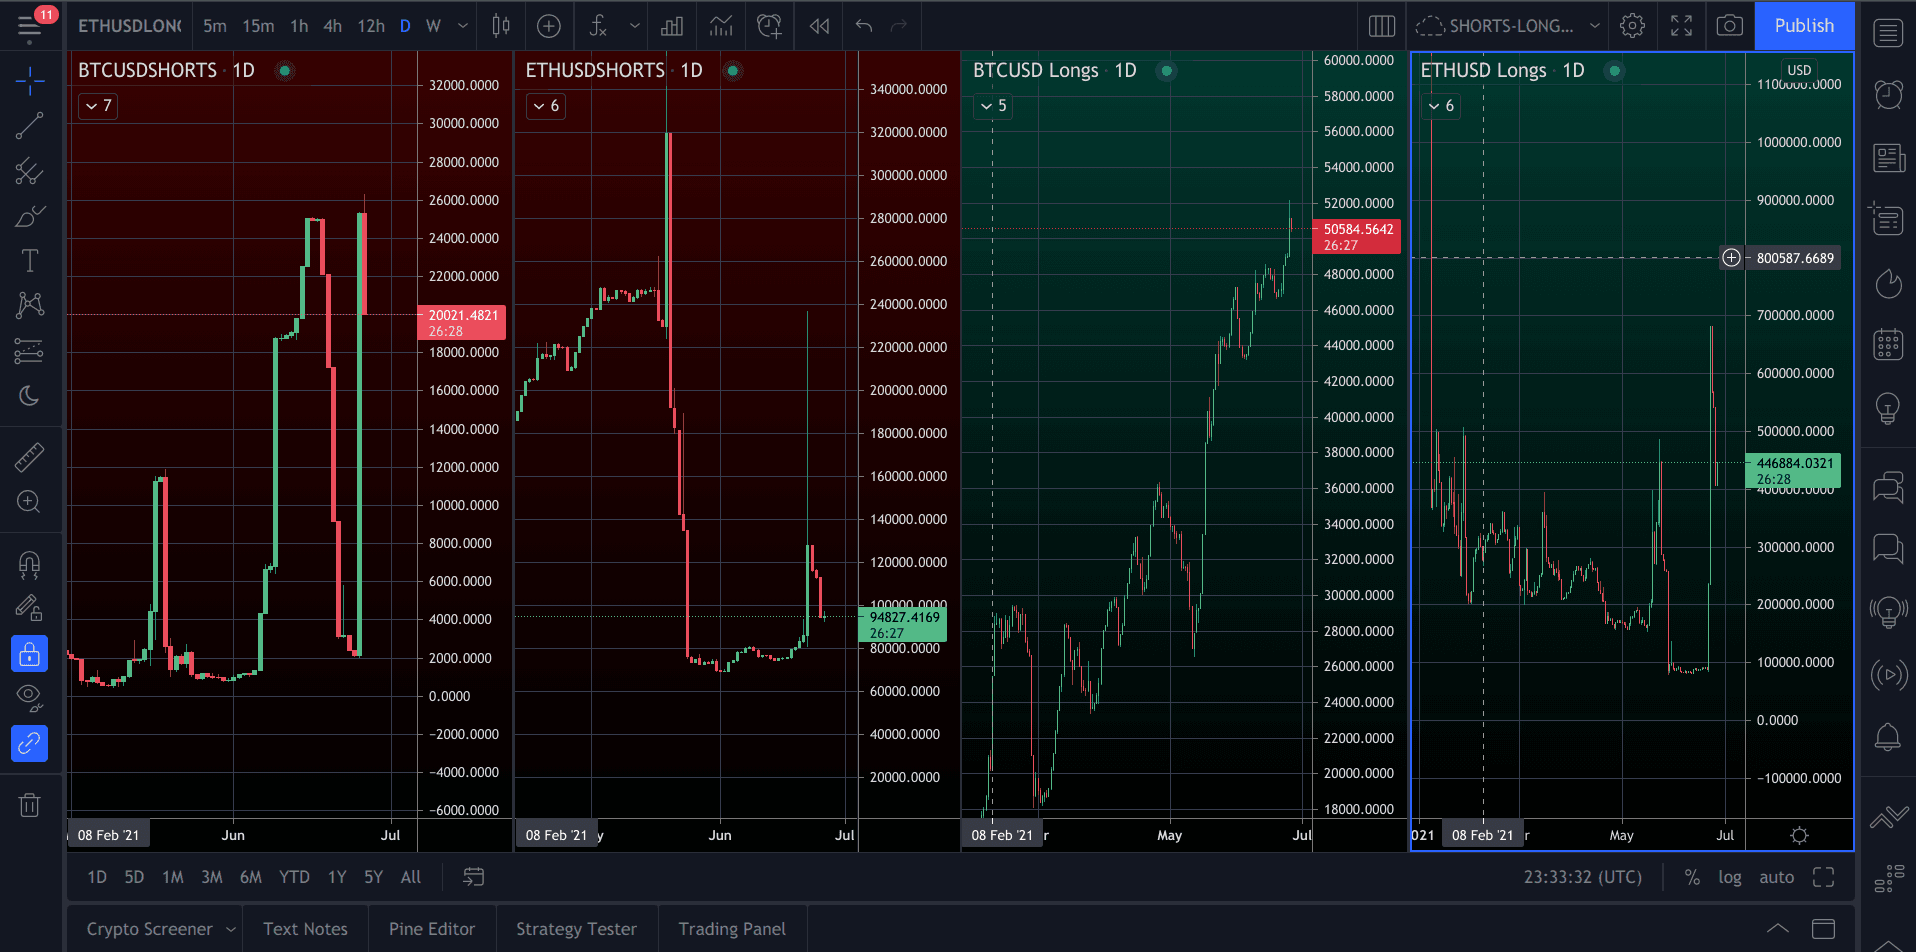Open the Strategy Tester tab
This screenshot has height=952, width=1916.
(x=576, y=929)
